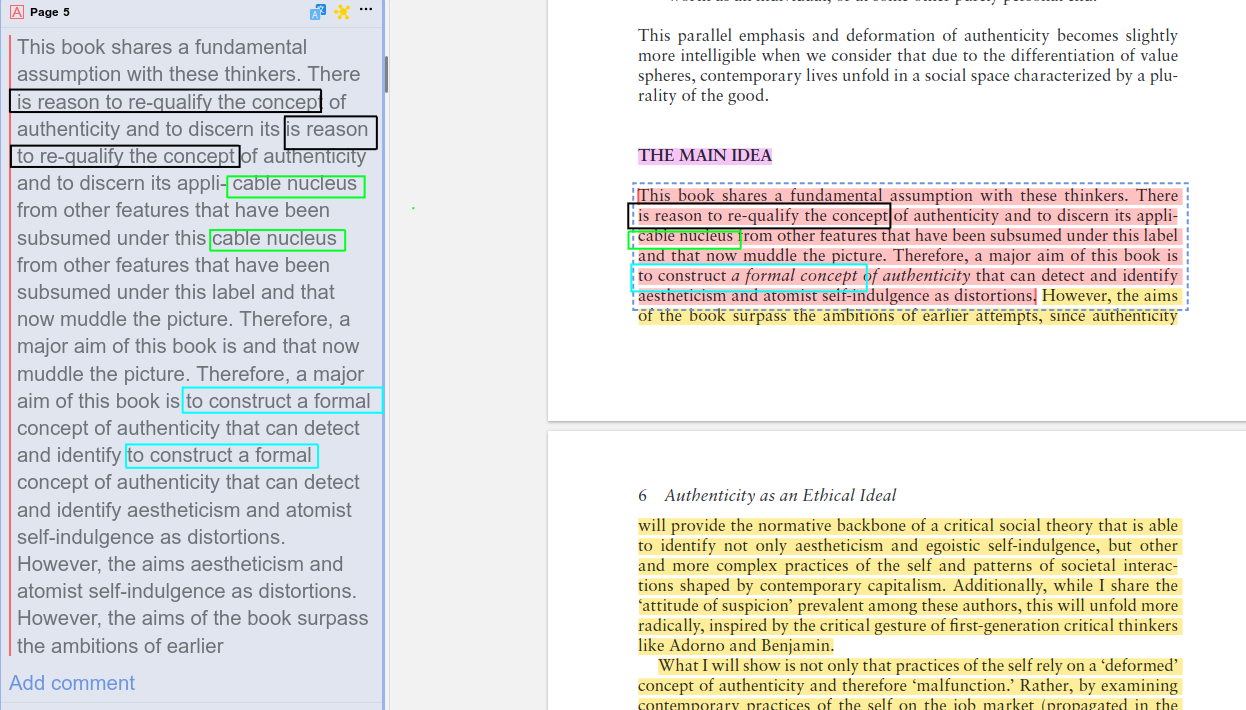
Task: Click the red highlight annotation type icon
Action: point(16,12)
